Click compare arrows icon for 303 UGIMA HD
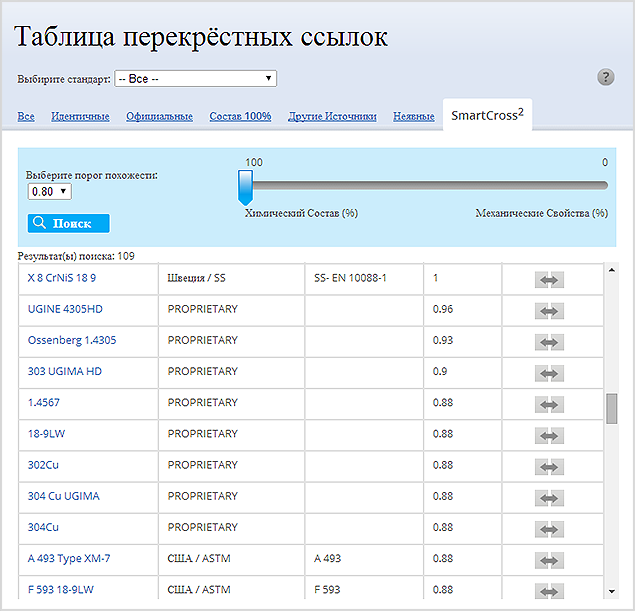Image resolution: width=635 pixels, height=611 pixels. click(549, 373)
